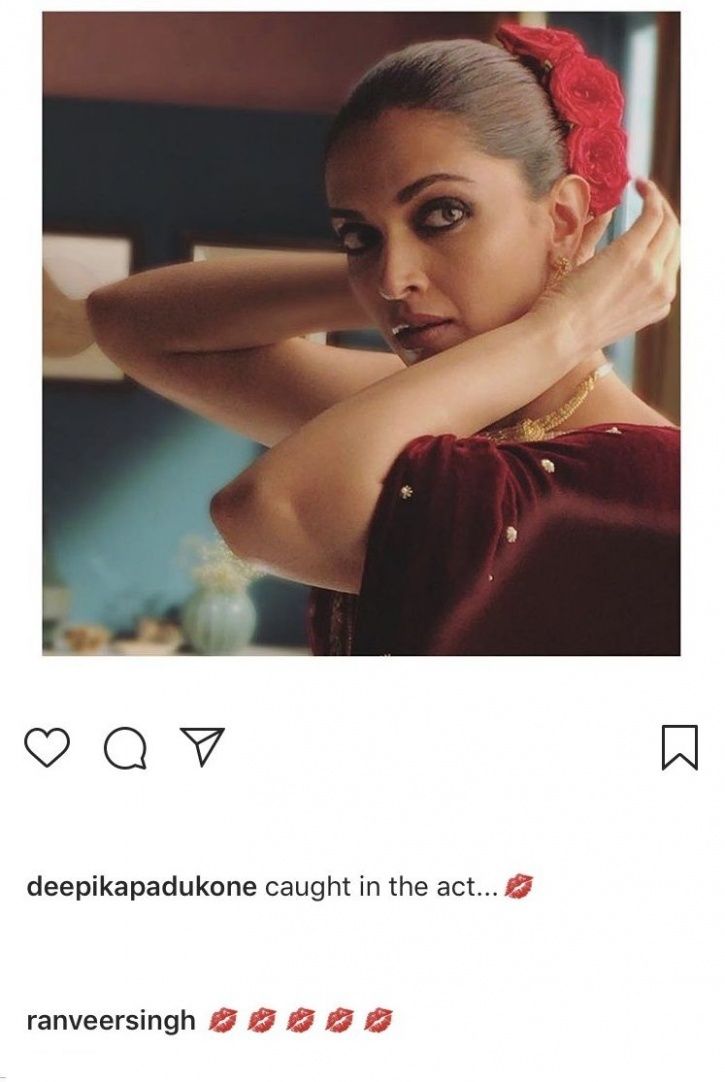The width and height of the screenshot is (725, 1082).
Task: Share the post via paper plane icon
Action: click(x=201, y=746)
